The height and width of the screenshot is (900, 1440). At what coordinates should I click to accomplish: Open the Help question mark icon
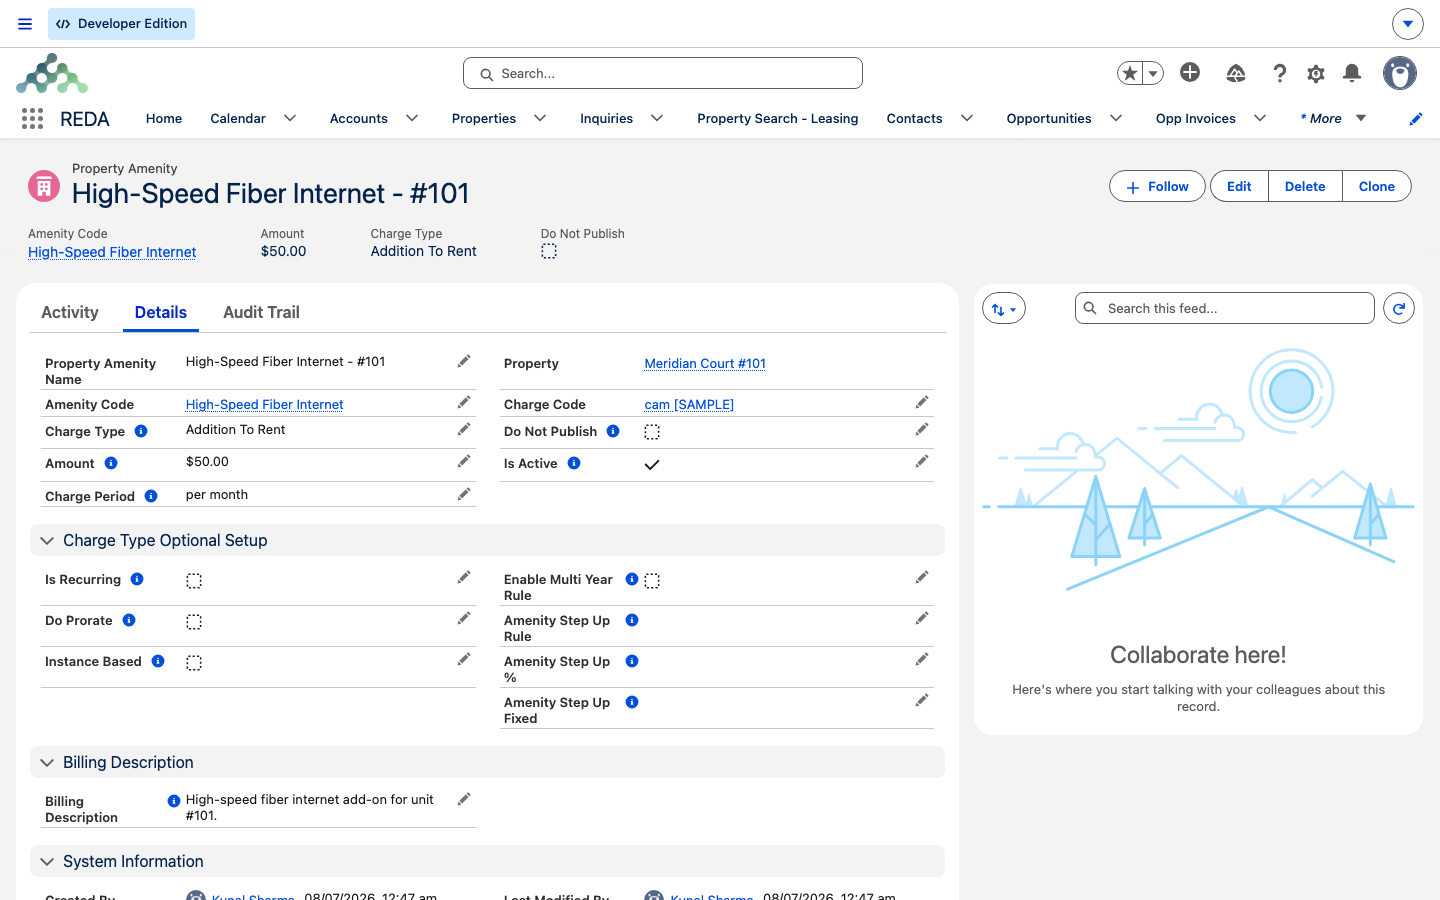1279,73
